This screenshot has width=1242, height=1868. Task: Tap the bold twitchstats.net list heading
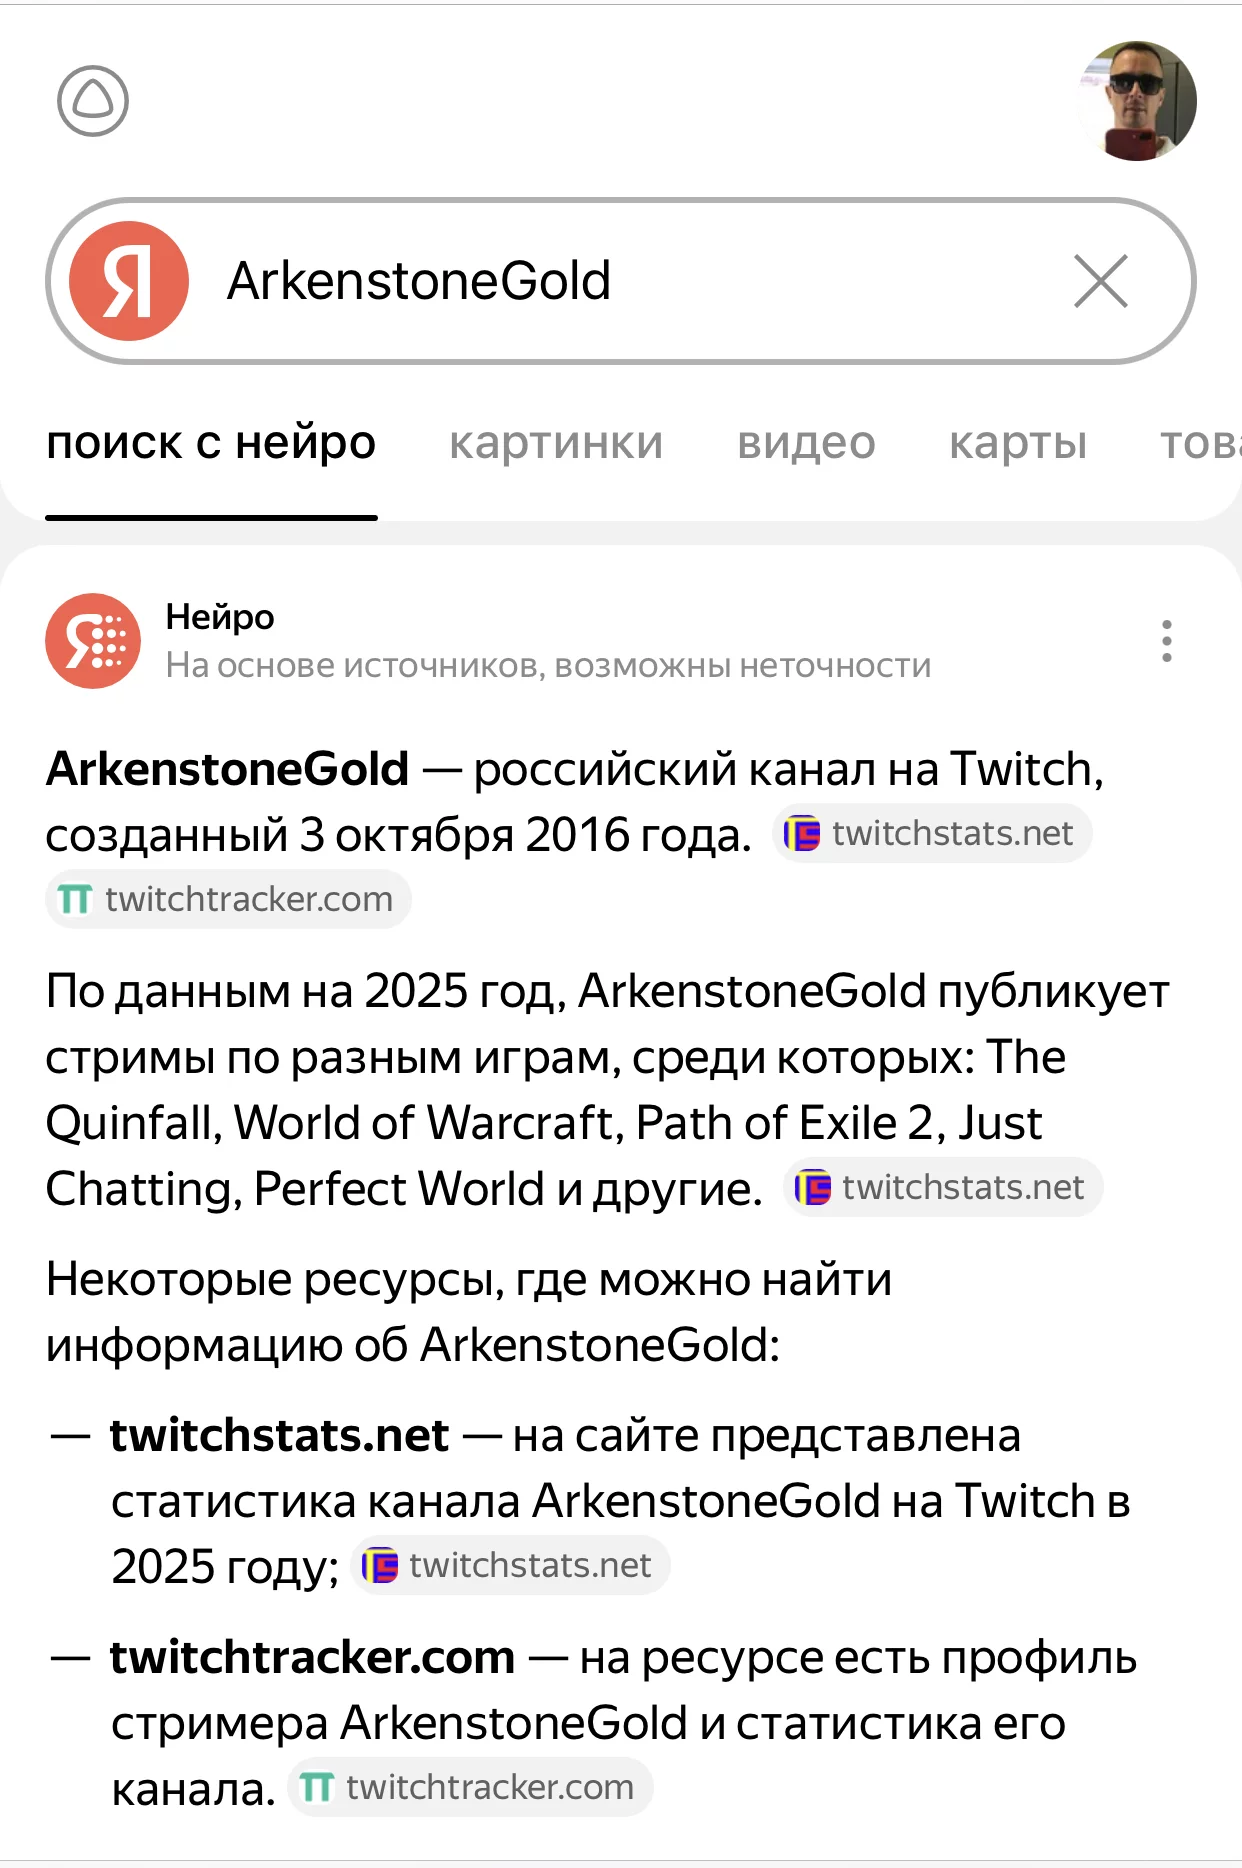pos(279,1435)
